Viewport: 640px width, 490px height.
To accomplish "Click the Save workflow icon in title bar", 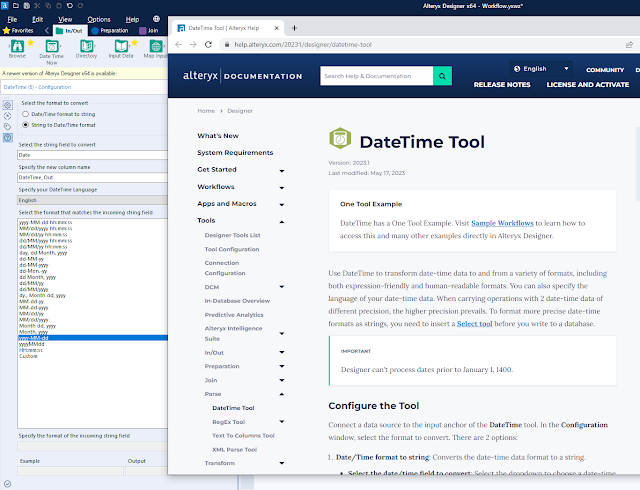I will point(27,6).
